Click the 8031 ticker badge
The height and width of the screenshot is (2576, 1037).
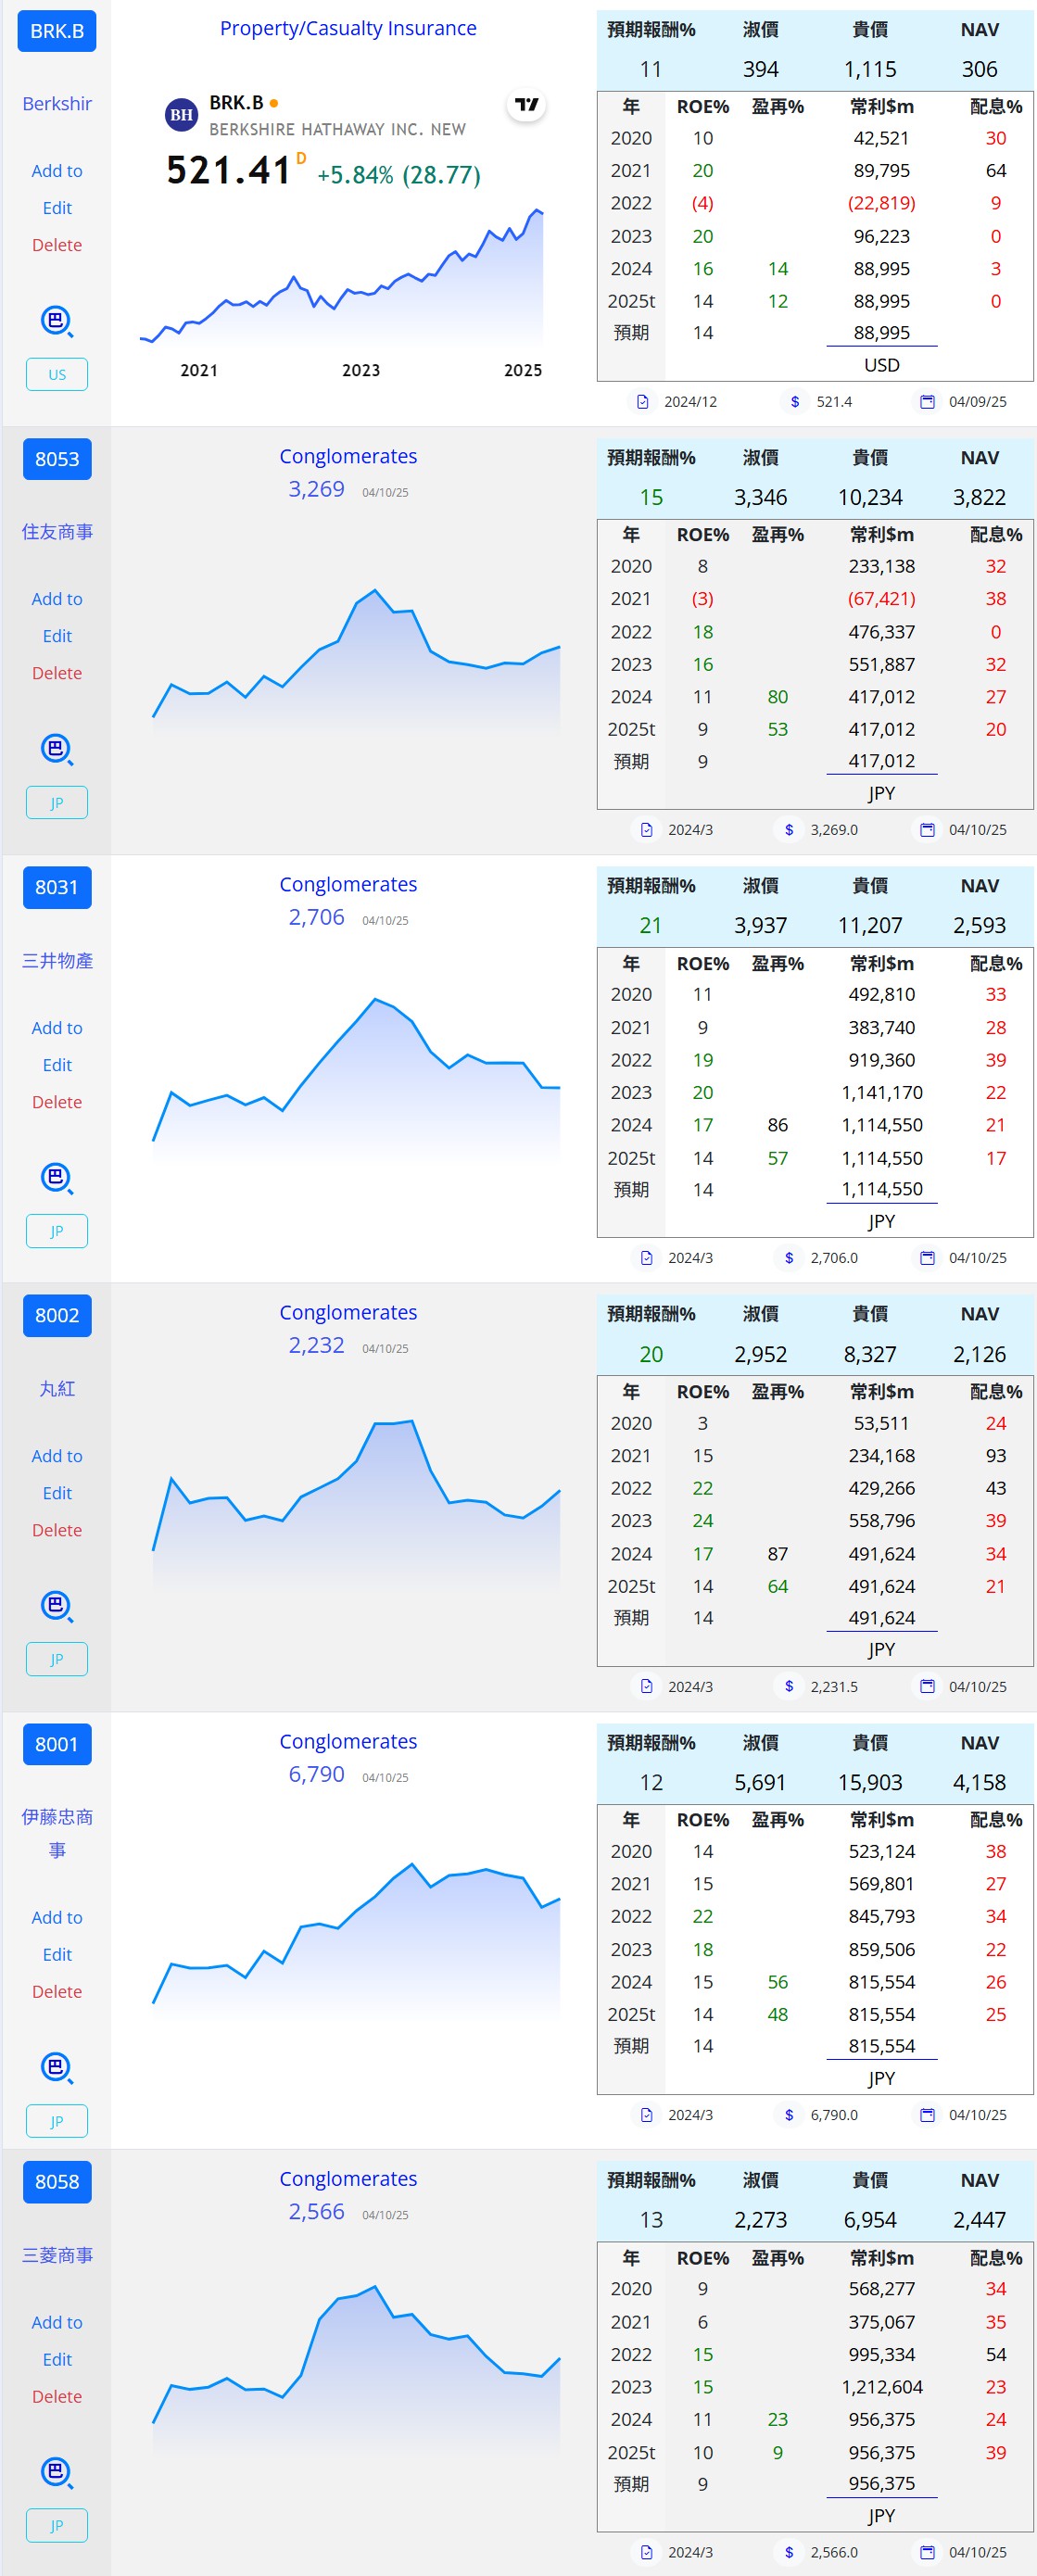click(x=57, y=887)
